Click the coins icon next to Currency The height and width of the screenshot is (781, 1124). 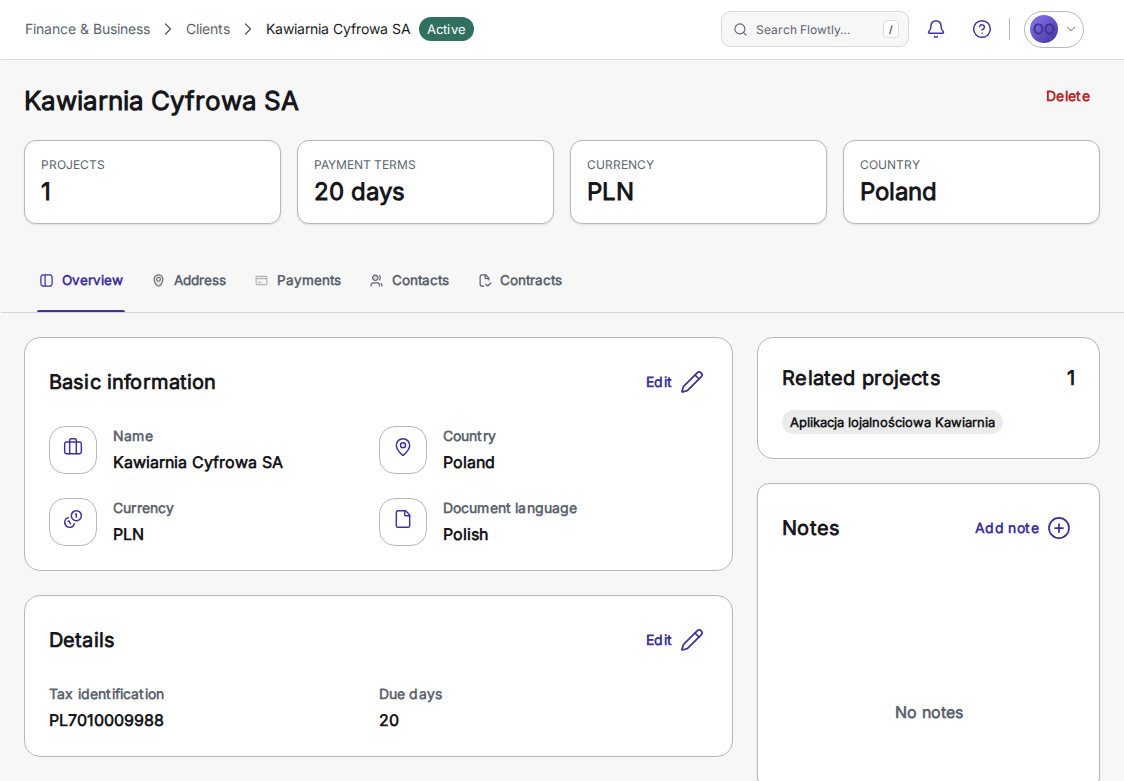(x=73, y=522)
